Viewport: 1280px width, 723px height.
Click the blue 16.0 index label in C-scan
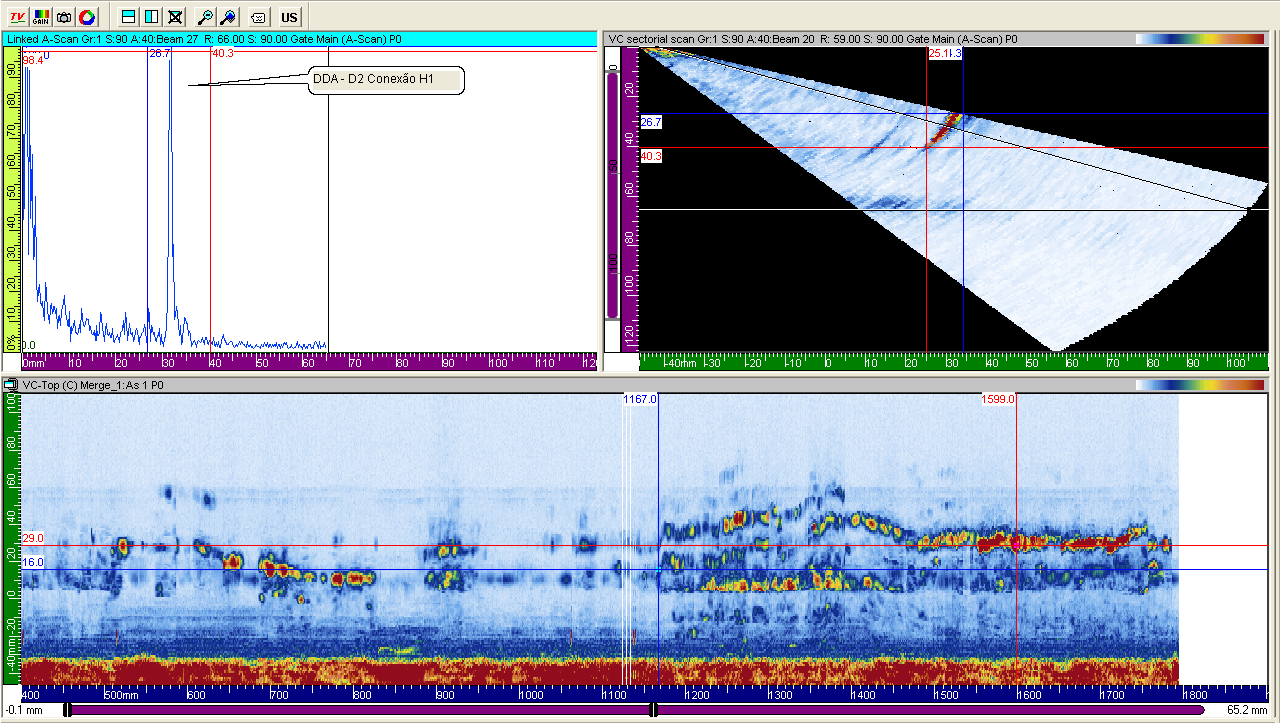pyautogui.click(x=33, y=563)
